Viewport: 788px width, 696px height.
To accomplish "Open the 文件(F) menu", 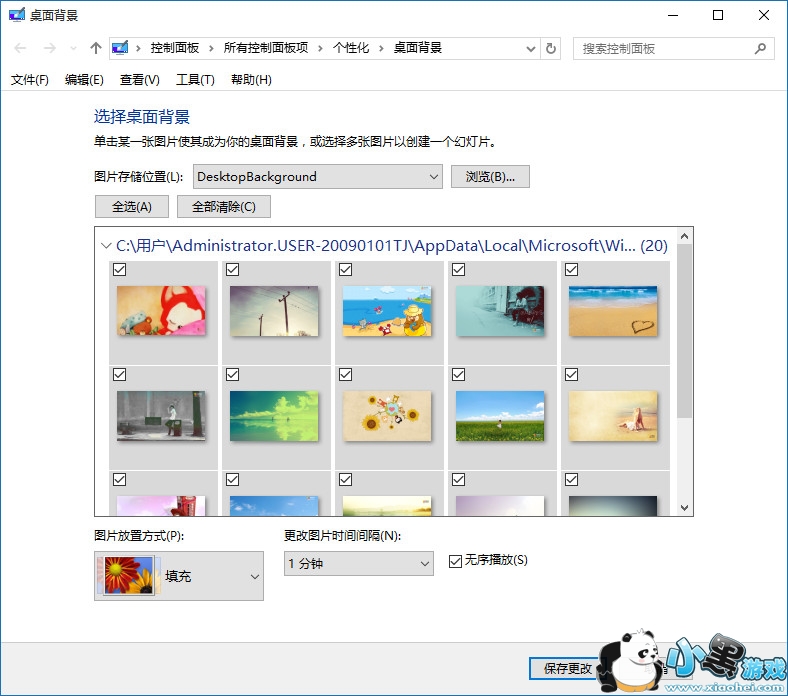I will (30, 80).
